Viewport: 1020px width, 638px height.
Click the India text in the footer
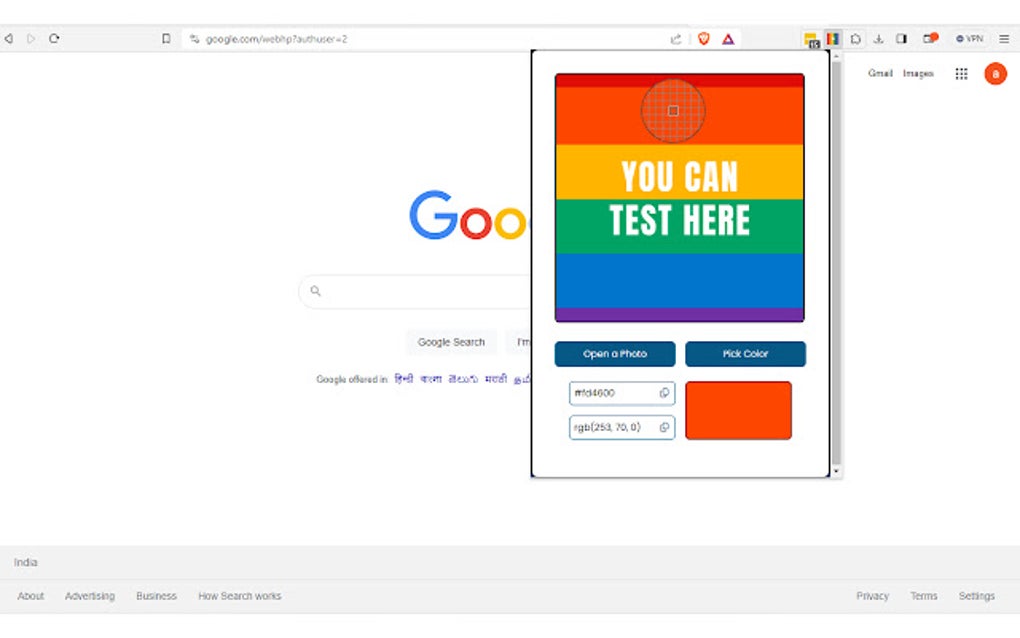click(x=25, y=562)
